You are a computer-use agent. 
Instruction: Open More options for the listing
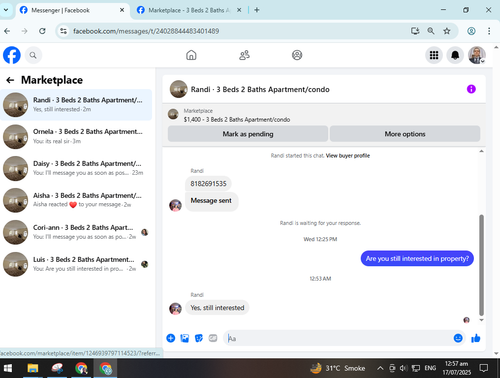click(x=405, y=134)
